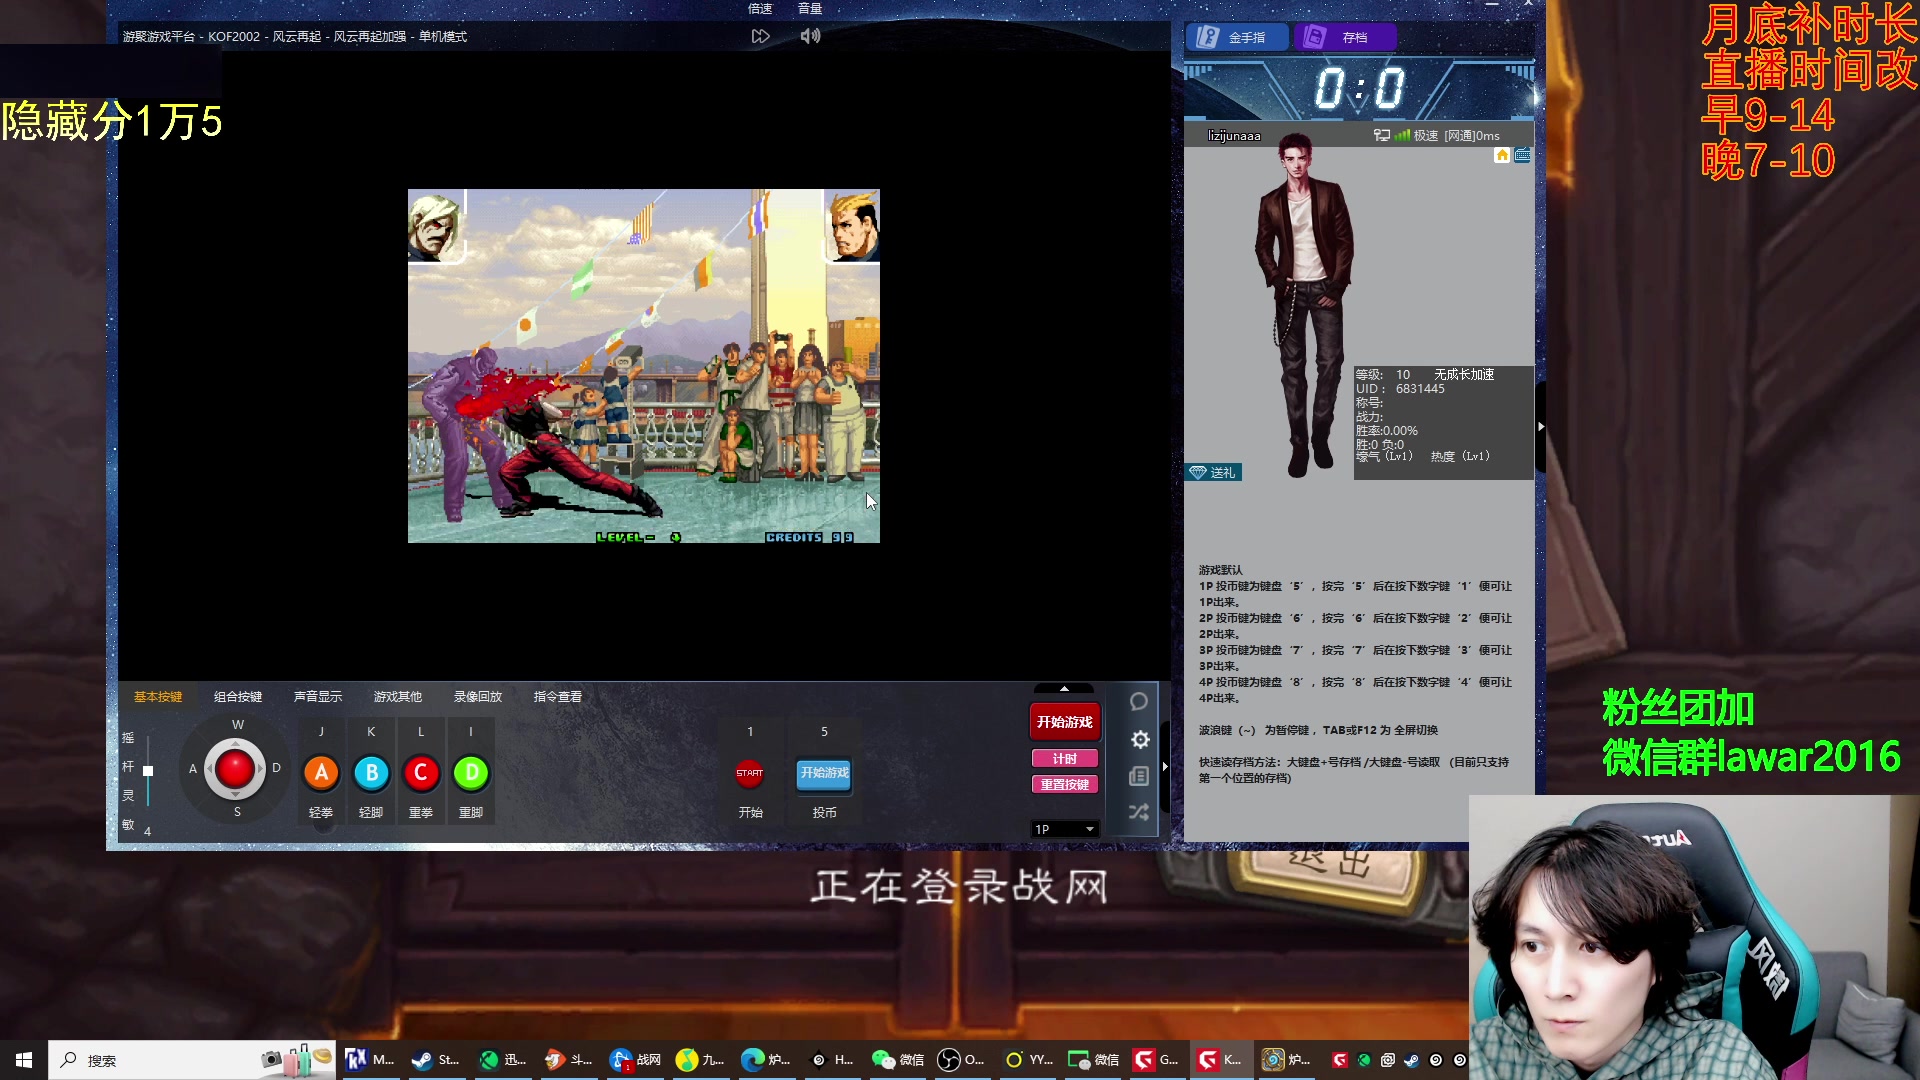Click the 送礼 gift button

coord(1214,472)
